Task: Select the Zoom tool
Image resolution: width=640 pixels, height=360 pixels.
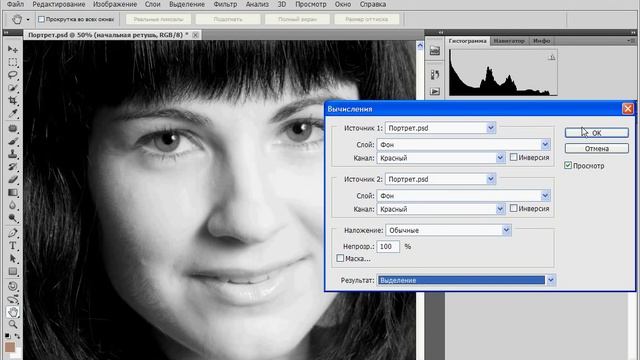Action: pyautogui.click(x=13, y=325)
